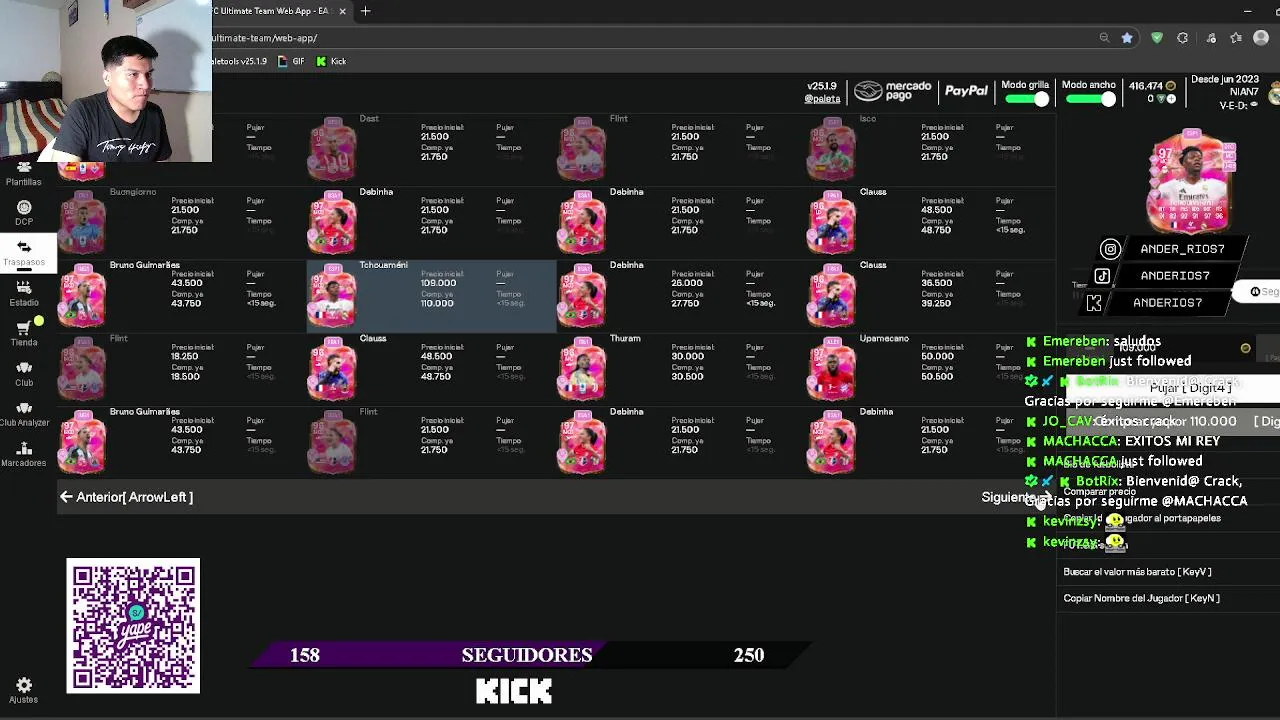Click the 416.474 coin balance text
Image resolution: width=1280 pixels, height=720 pixels.
[x=1145, y=87]
